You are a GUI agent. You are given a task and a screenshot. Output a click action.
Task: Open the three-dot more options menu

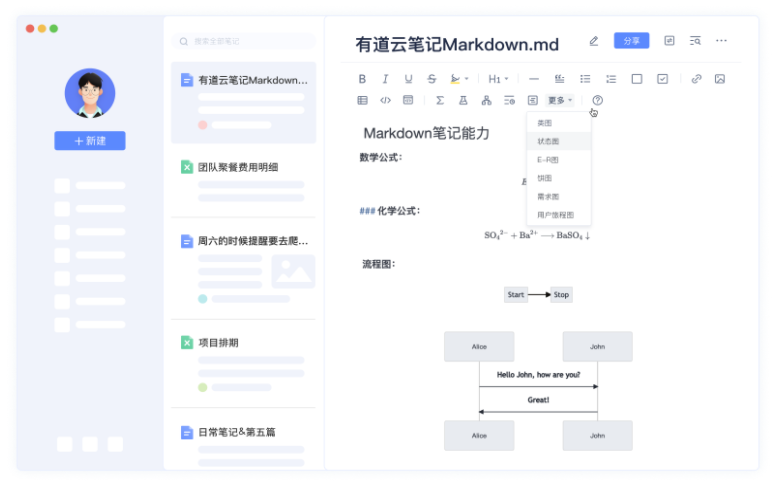tap(721, 40)
